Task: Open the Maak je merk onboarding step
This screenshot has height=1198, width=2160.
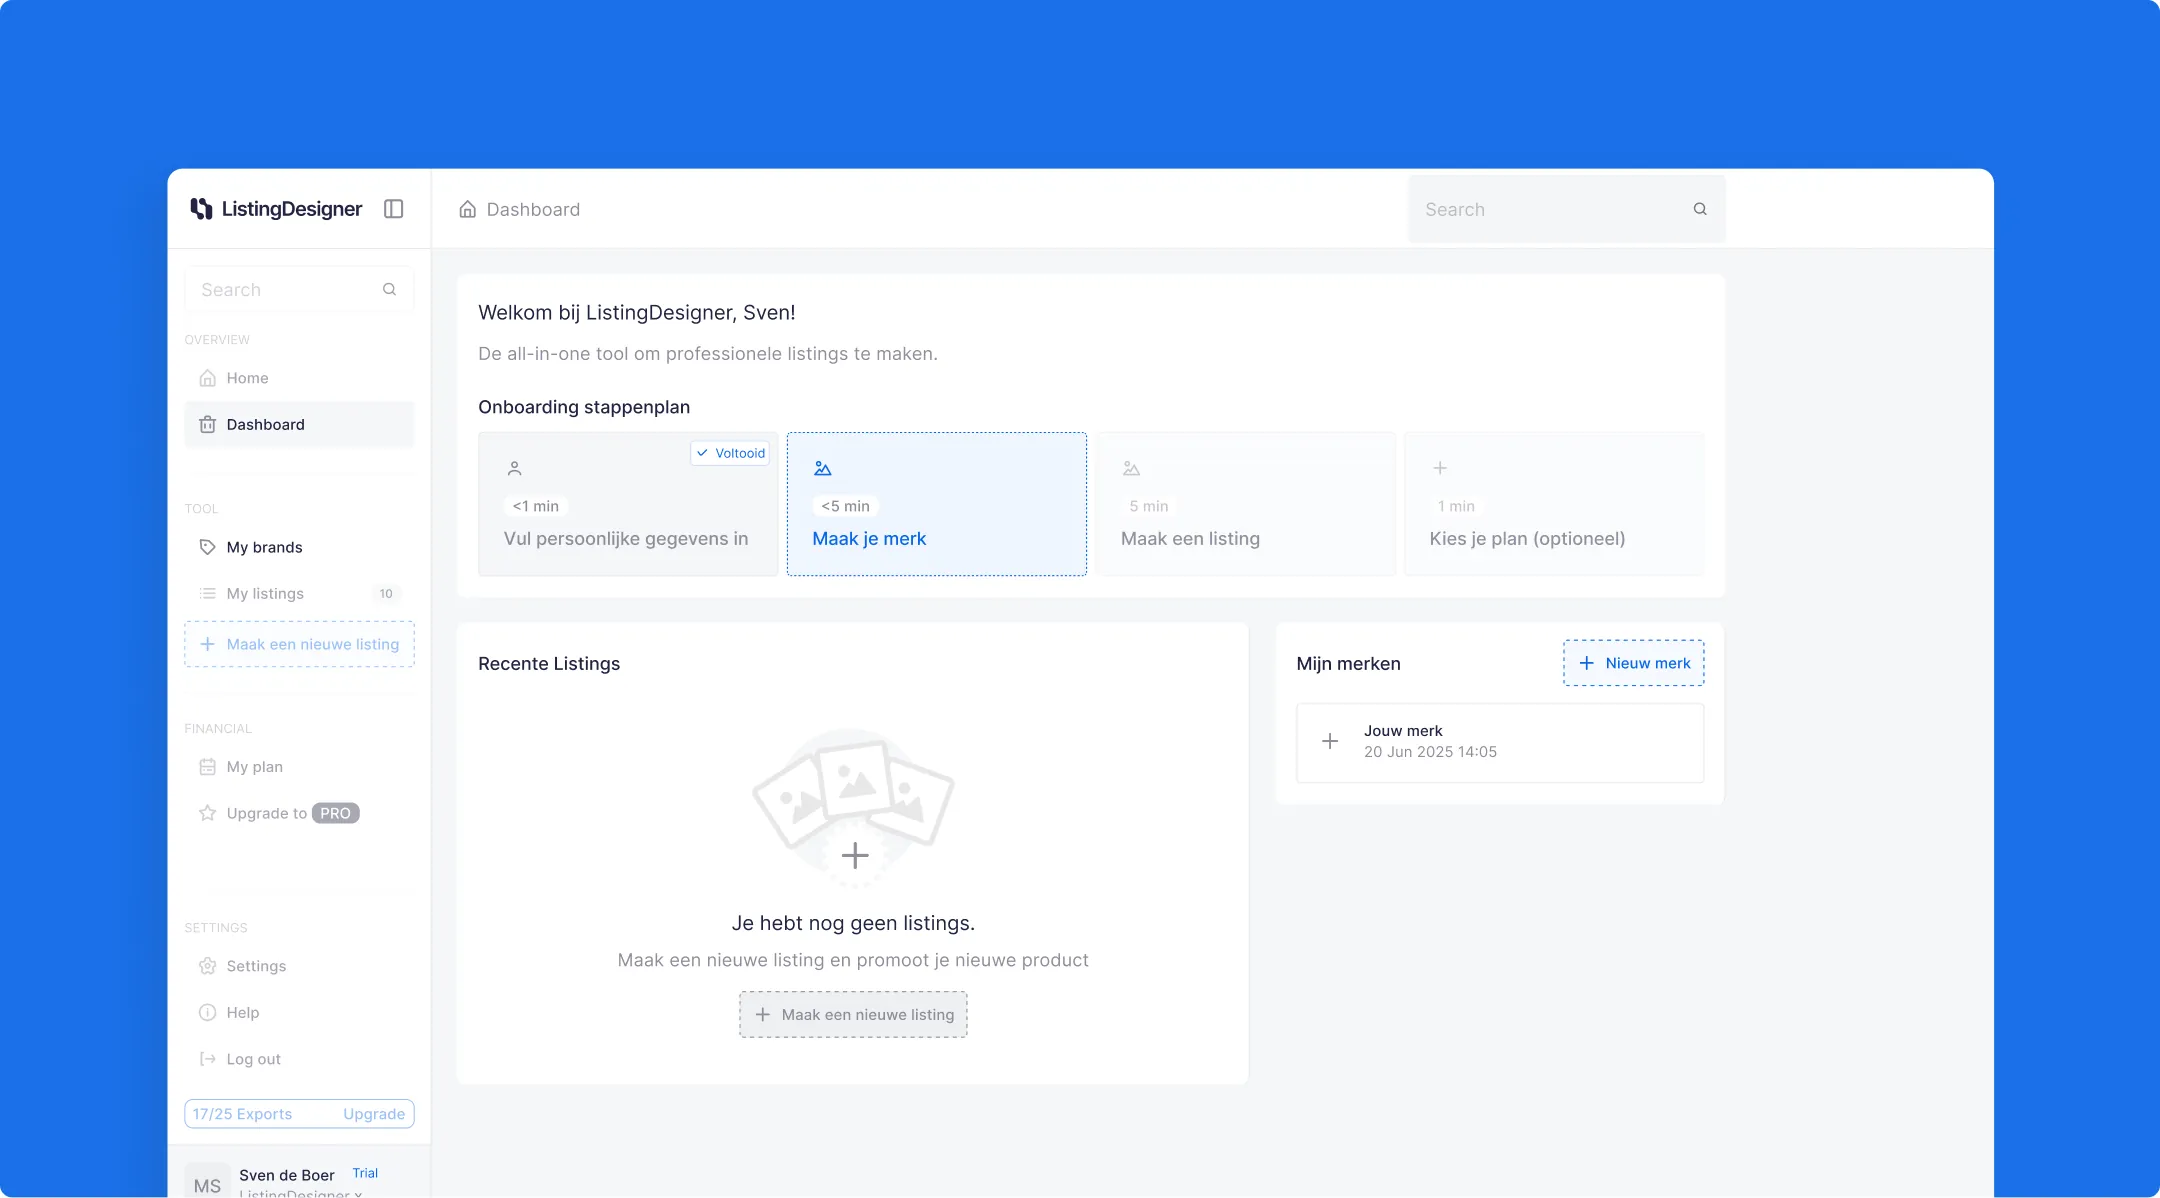Action: (936, 504)
